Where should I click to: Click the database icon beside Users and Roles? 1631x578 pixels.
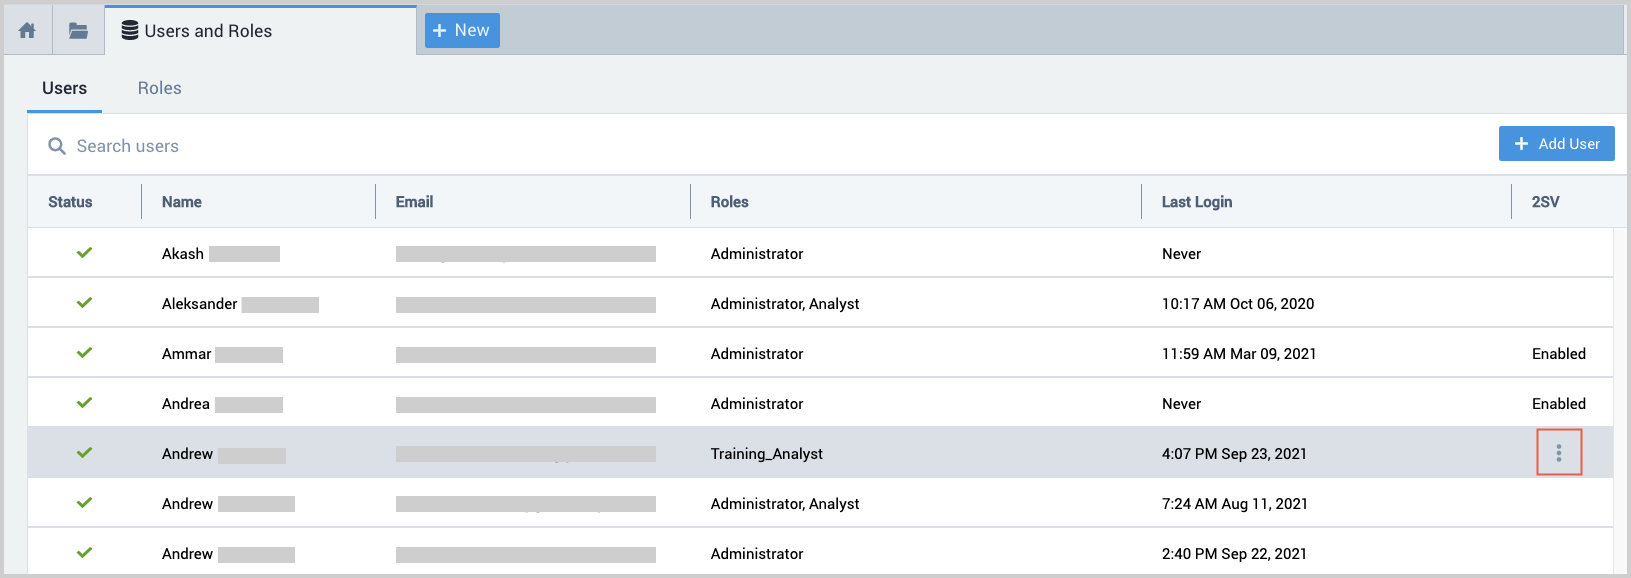(130, 31)
